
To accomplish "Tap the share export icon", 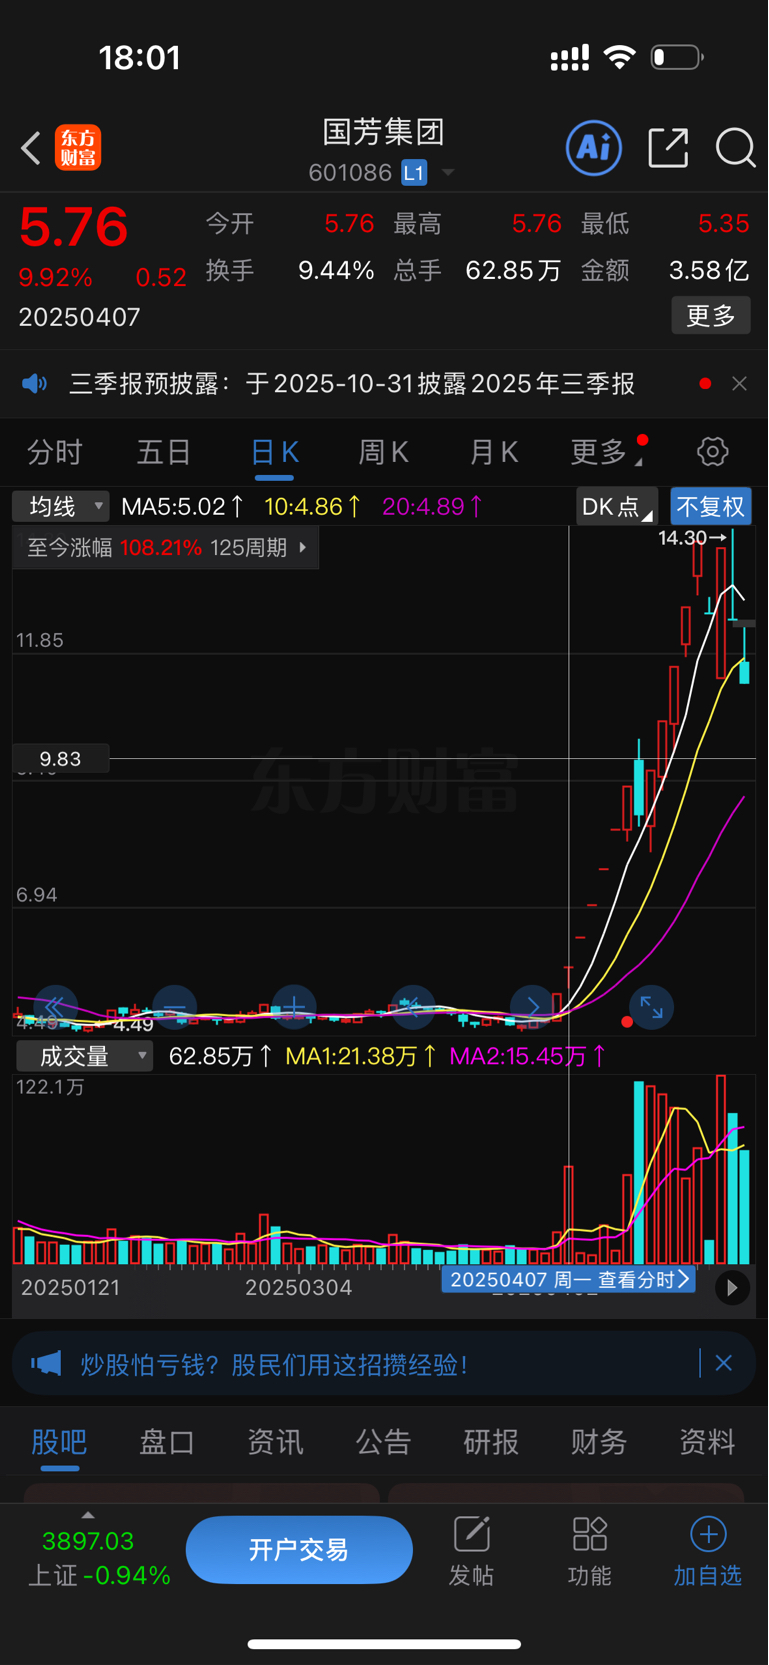I will tap(668, 148).
